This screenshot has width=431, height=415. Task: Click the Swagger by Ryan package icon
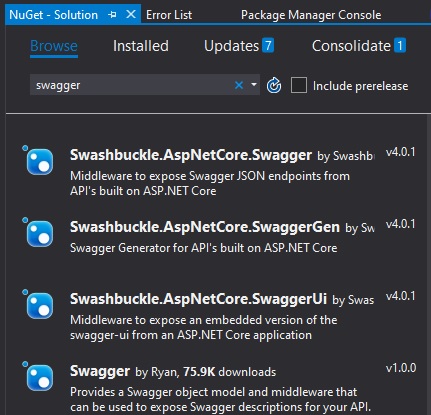point(39,378)
